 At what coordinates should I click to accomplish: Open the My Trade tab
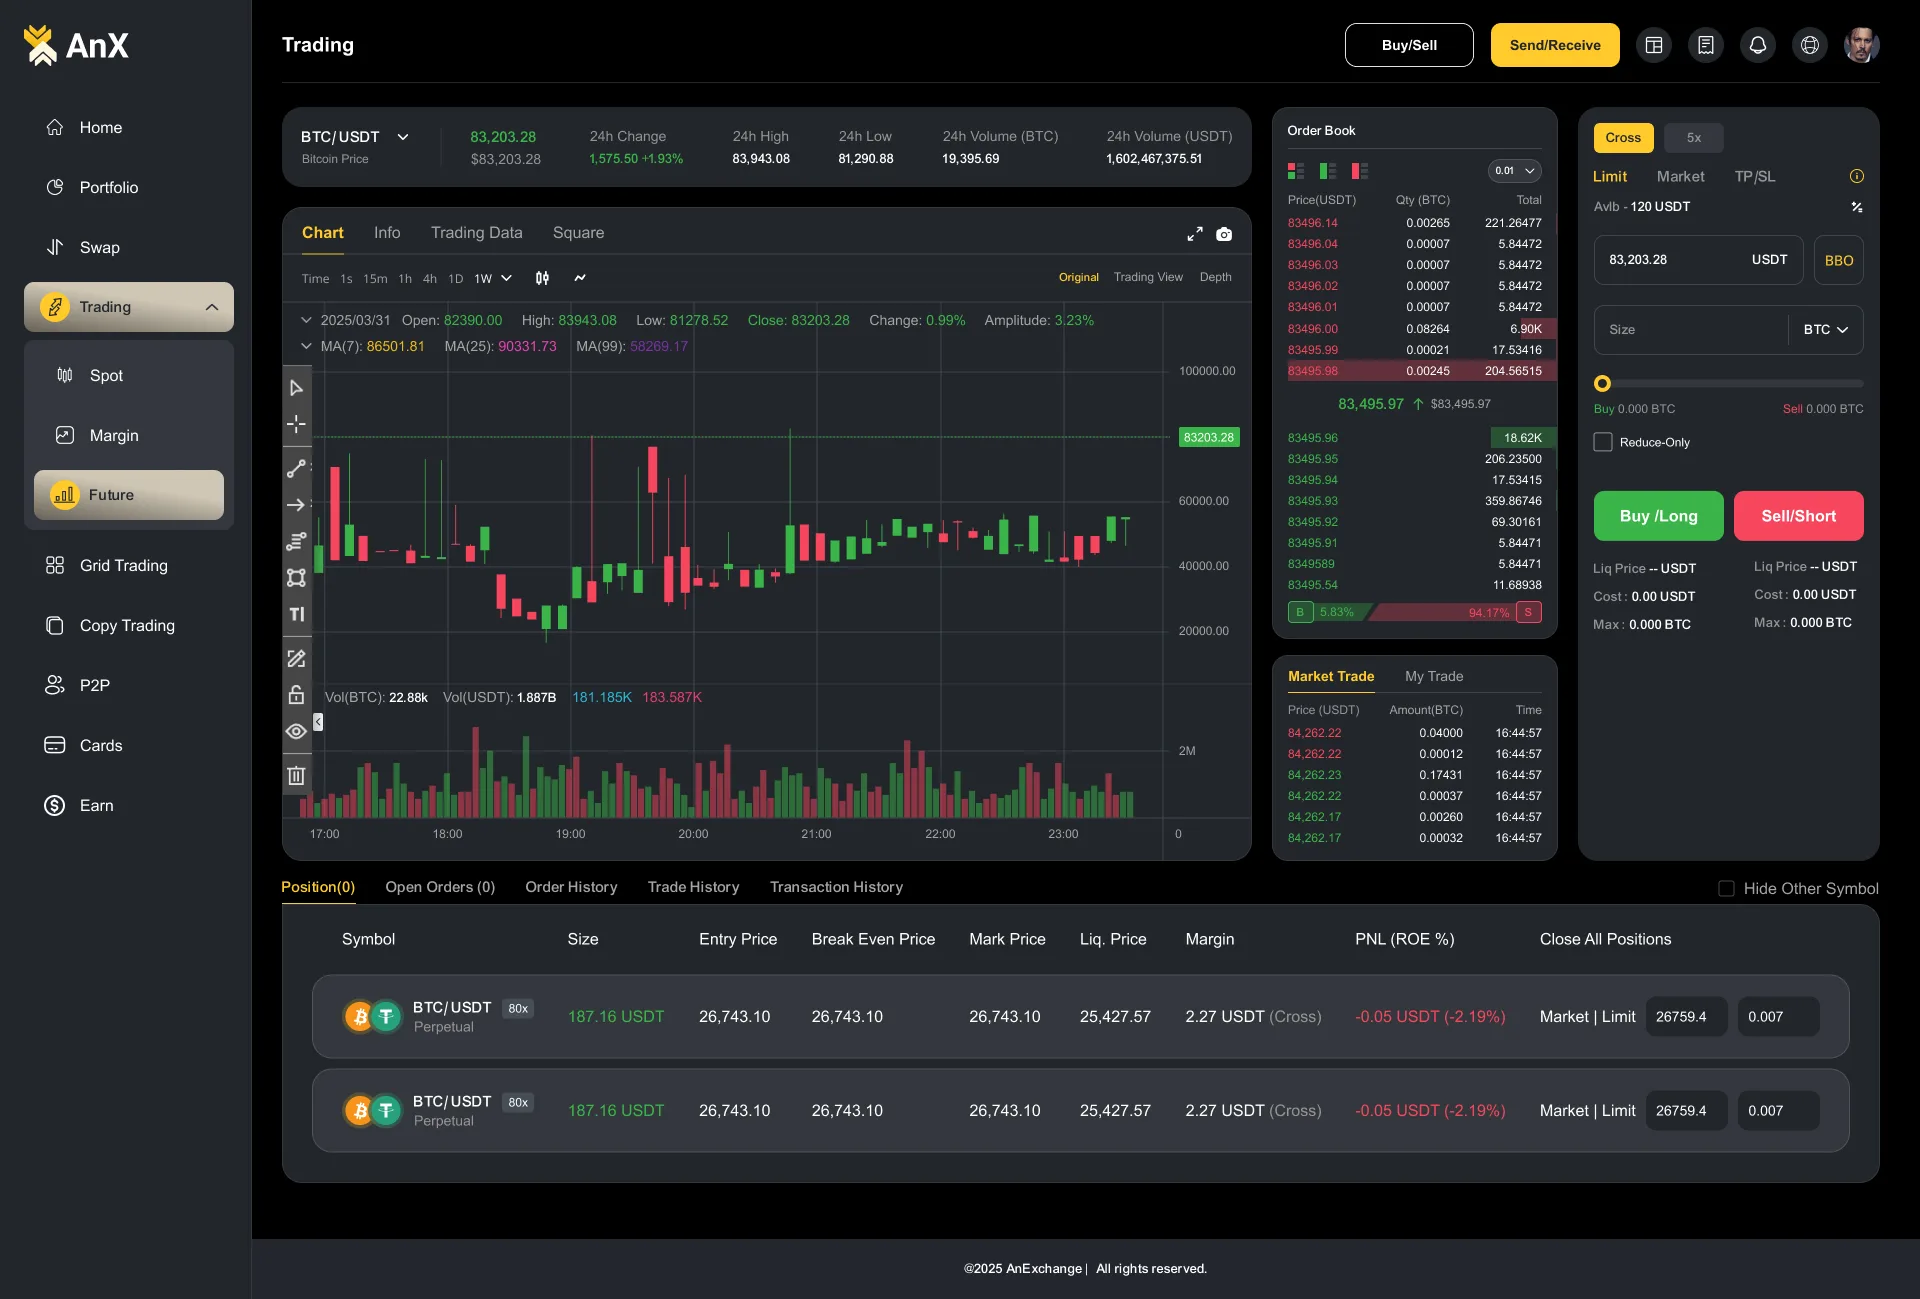pyautogui.click(x=1433, y=676)
